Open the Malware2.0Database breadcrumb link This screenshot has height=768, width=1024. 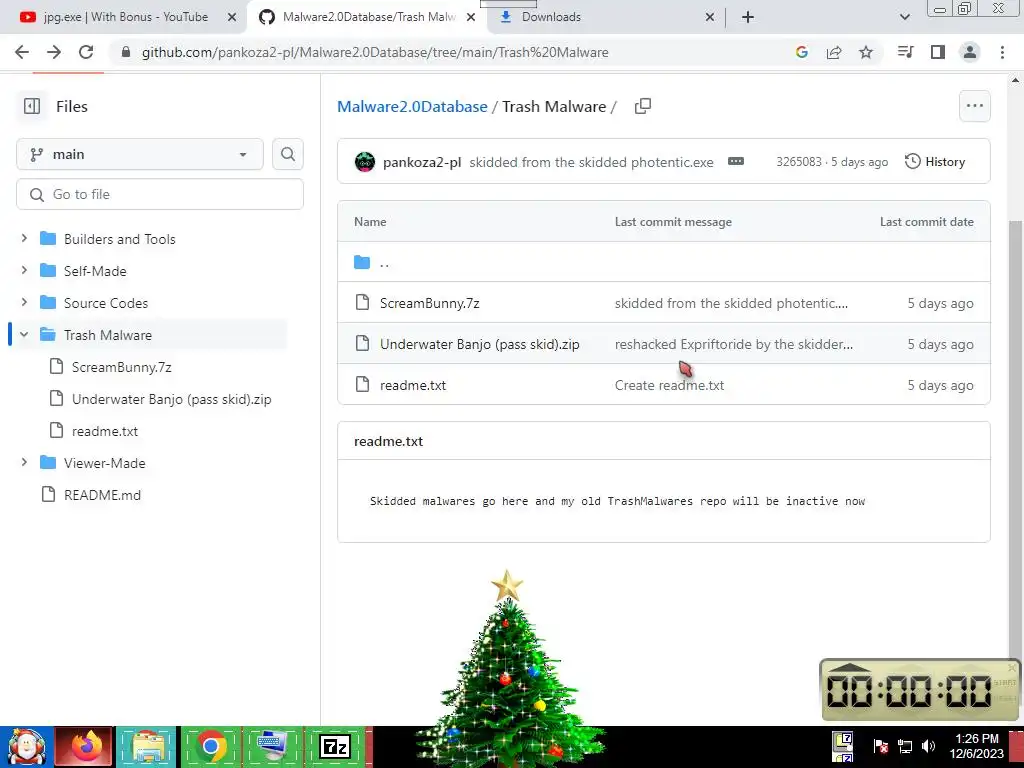pyautogui.click(x=412, y=106)
